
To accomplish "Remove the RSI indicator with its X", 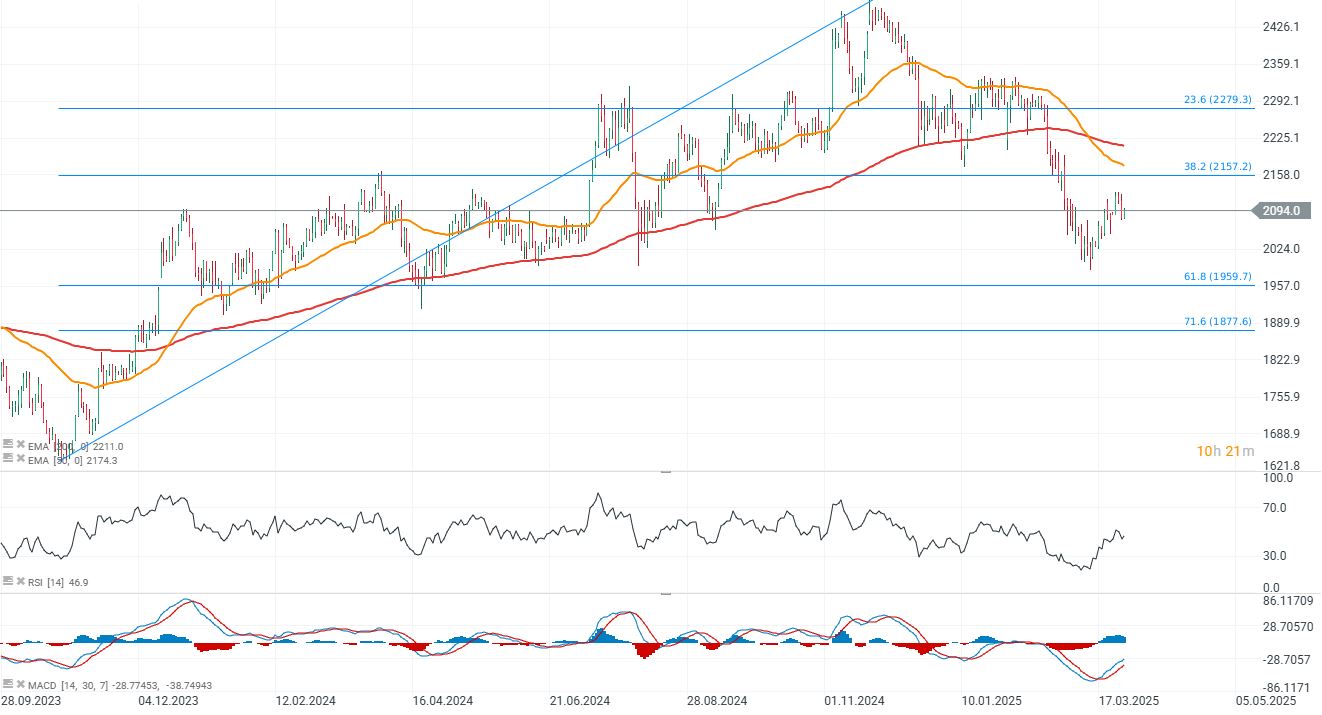I will (21, 581).
